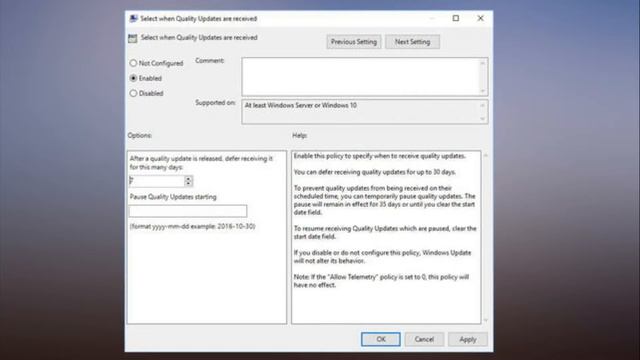Go to Next Setting
This screenshot has width=640, height=360.
(x=412, y=42)
